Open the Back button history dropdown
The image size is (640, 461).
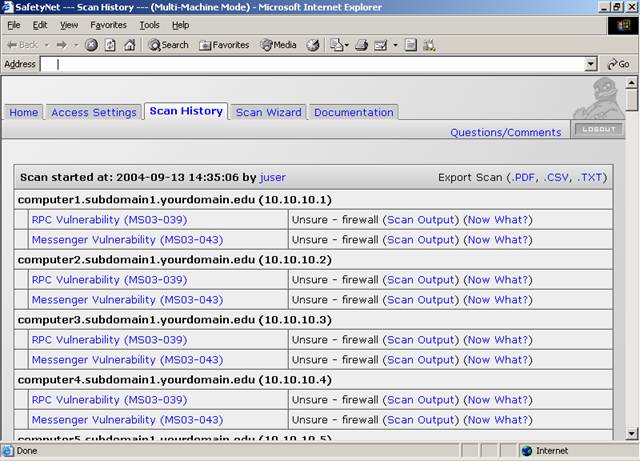[x=47, y=45]
